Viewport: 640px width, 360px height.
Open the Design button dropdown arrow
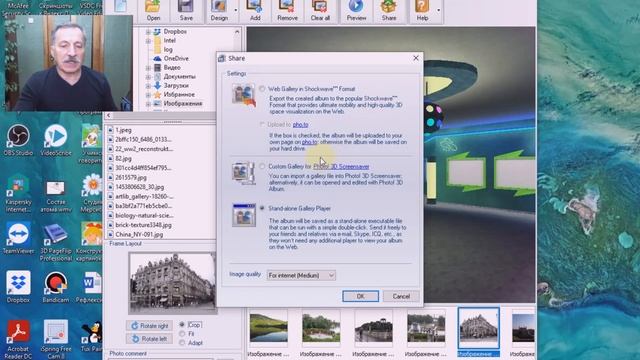[236, 11]
